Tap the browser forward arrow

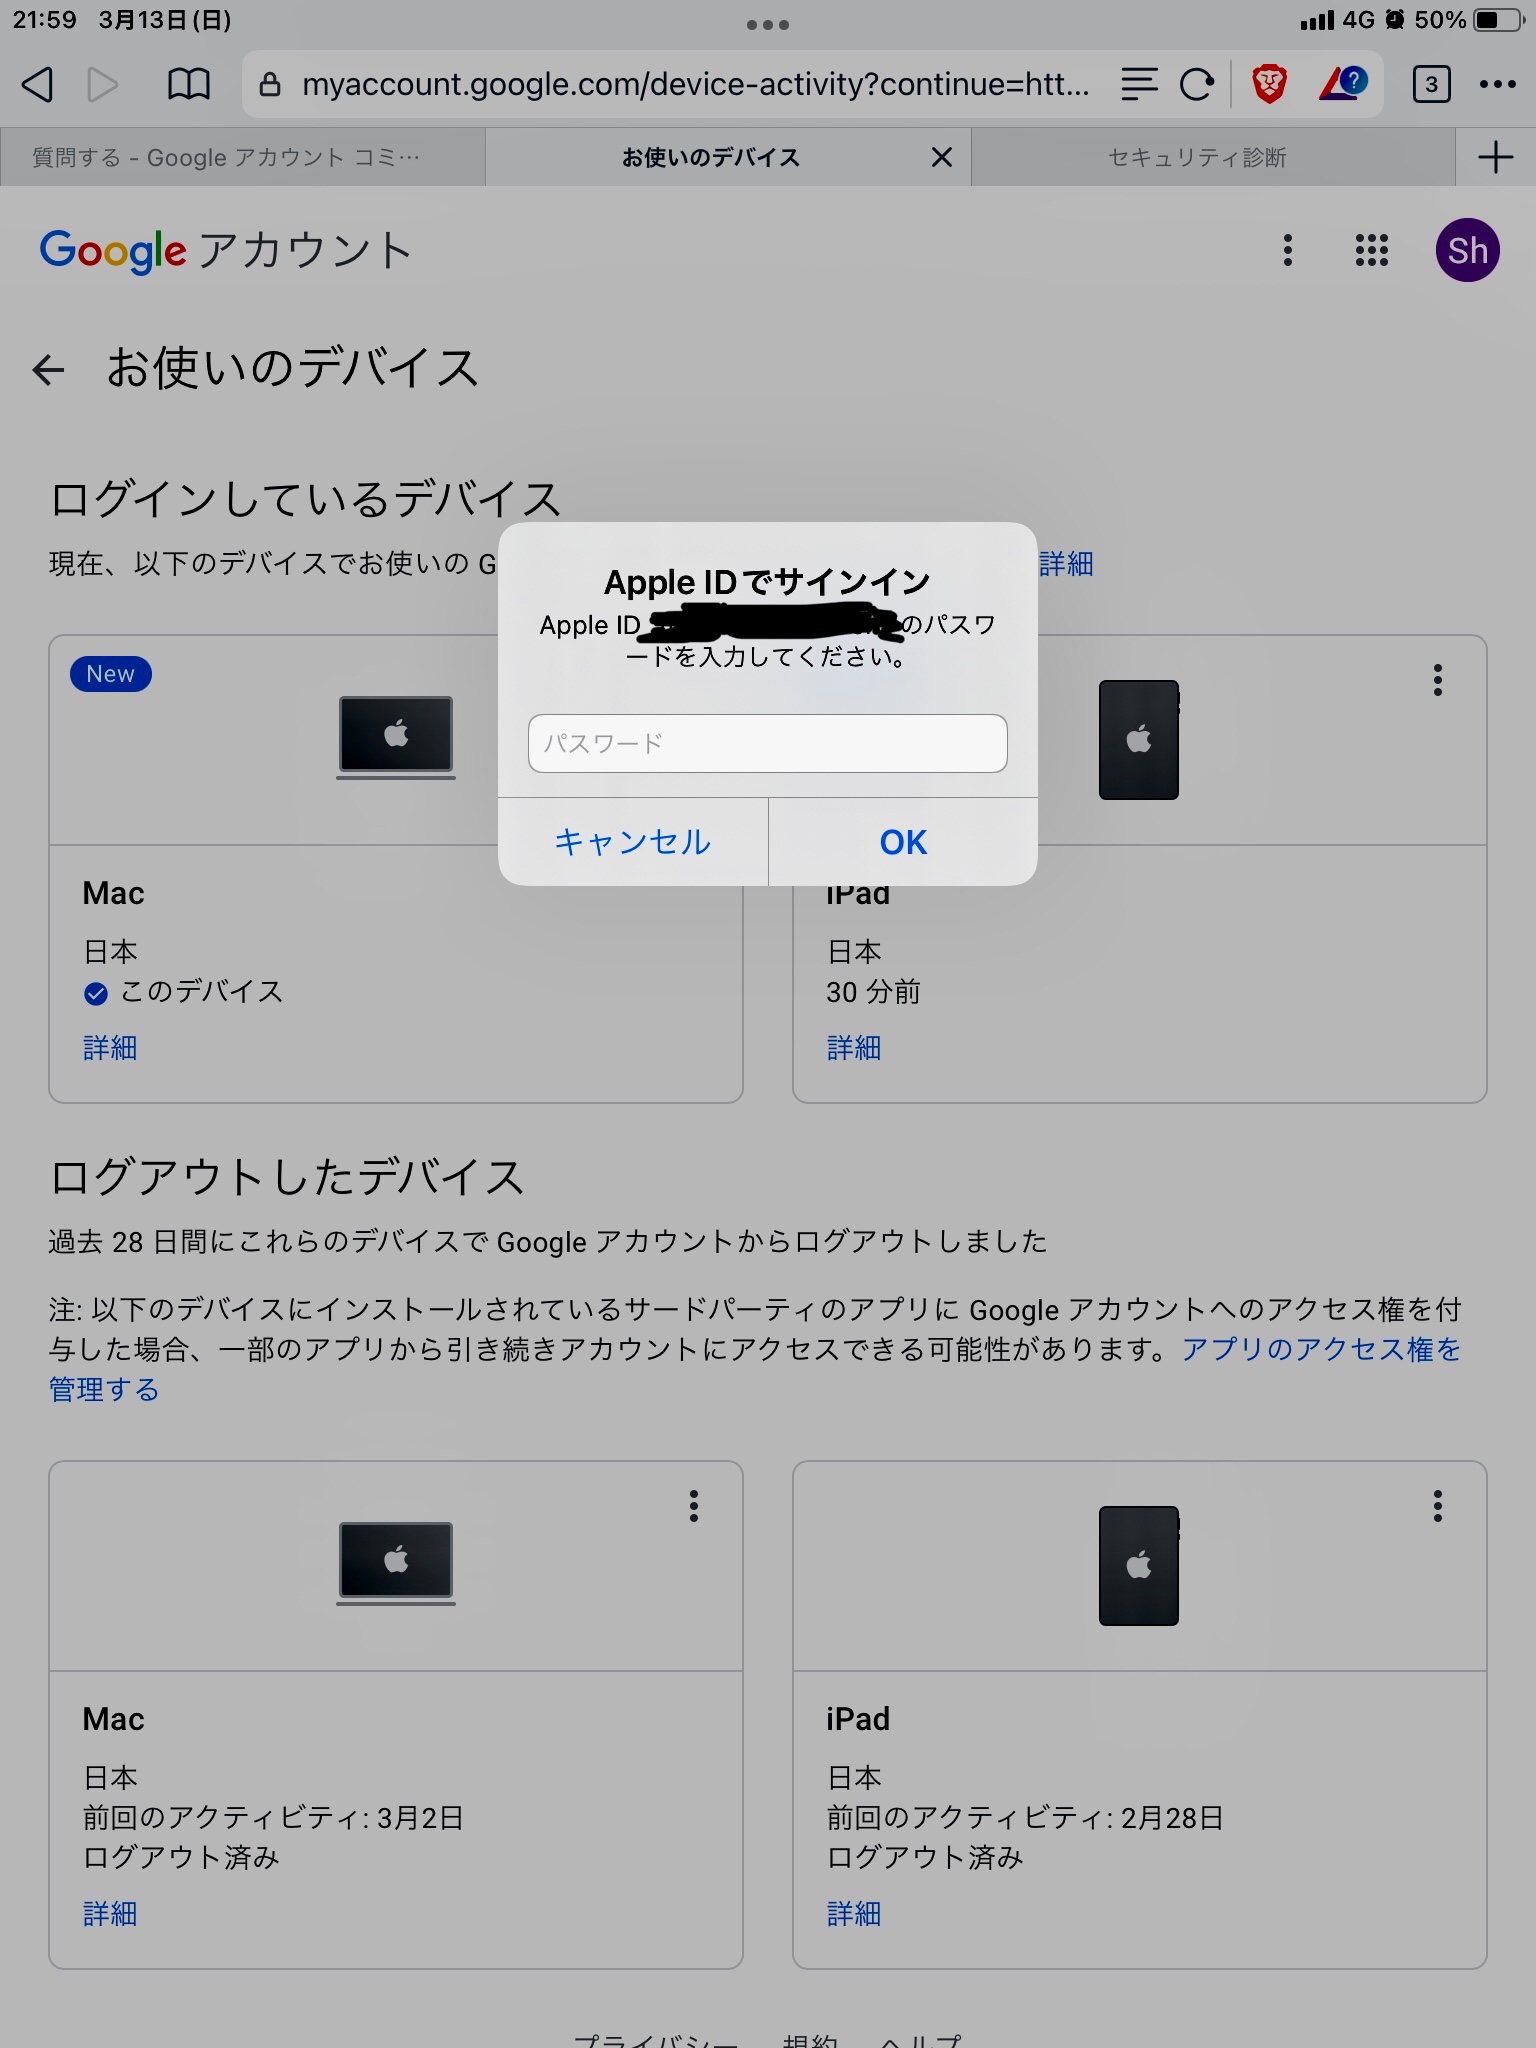tap(103, 85)
